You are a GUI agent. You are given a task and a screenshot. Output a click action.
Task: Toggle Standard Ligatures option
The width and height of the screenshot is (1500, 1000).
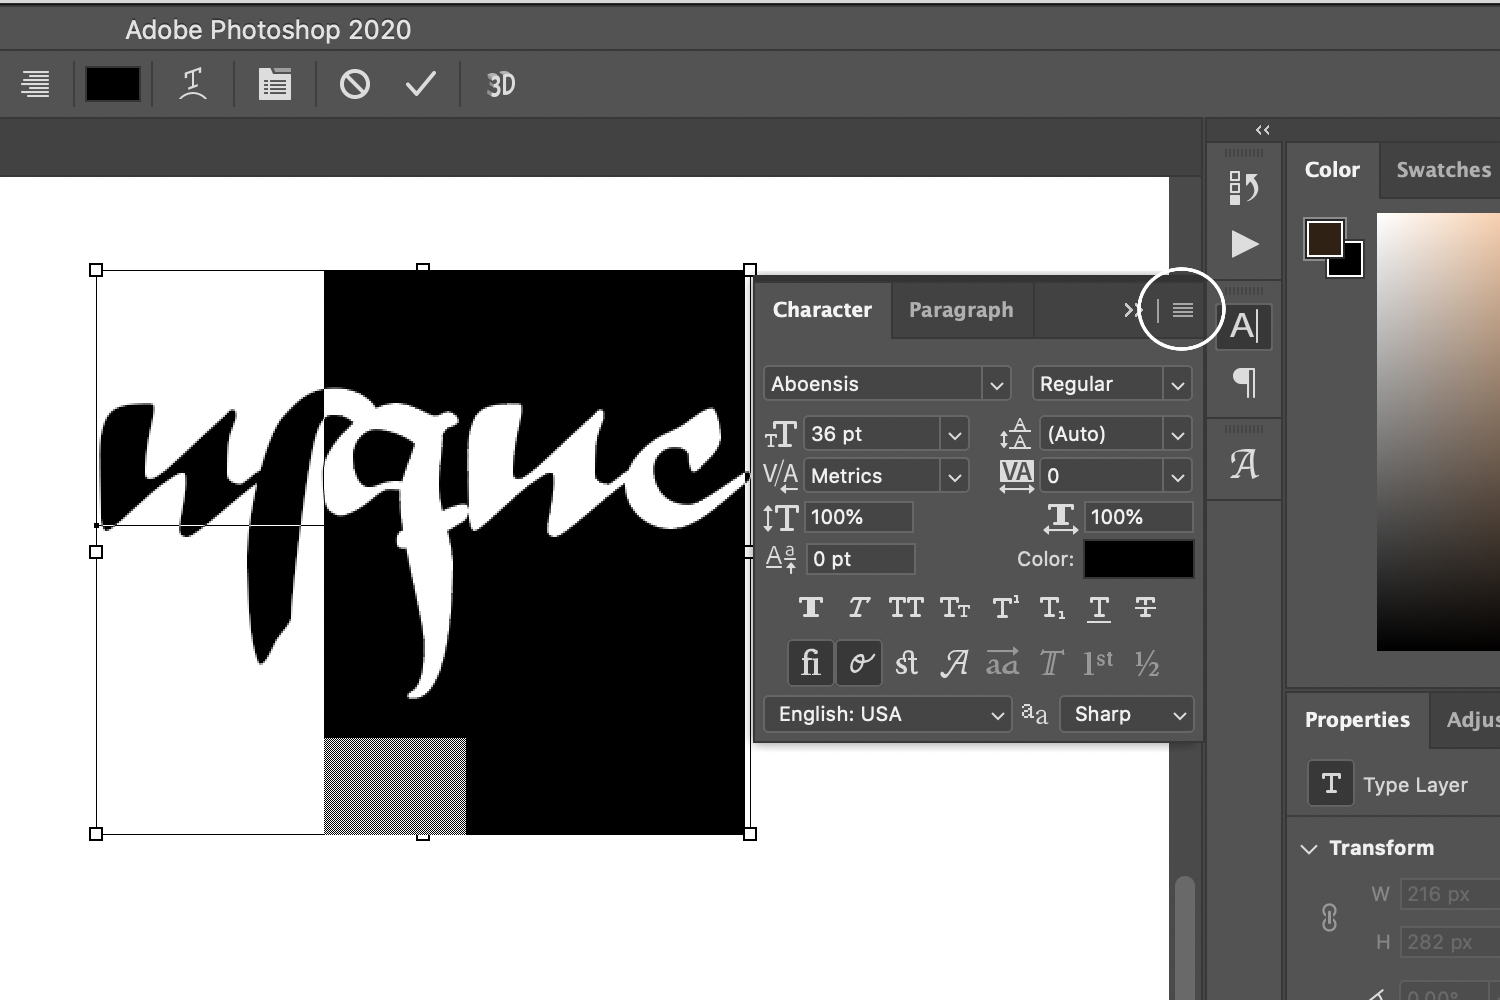(x=810, y=663)
